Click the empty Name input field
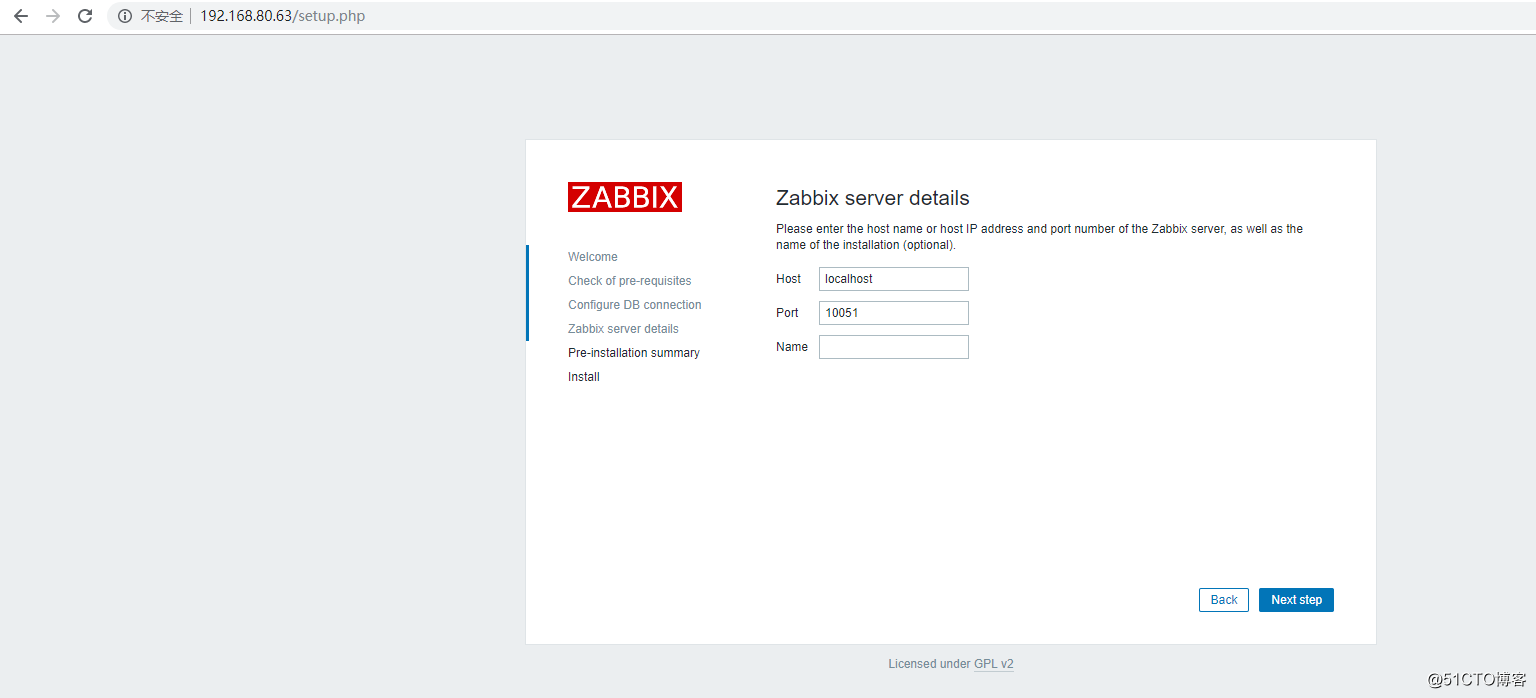 point(894,347)
